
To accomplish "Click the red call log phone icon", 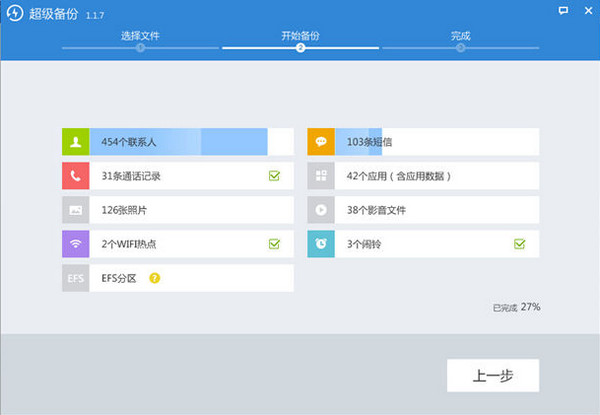I will point(76,176).
